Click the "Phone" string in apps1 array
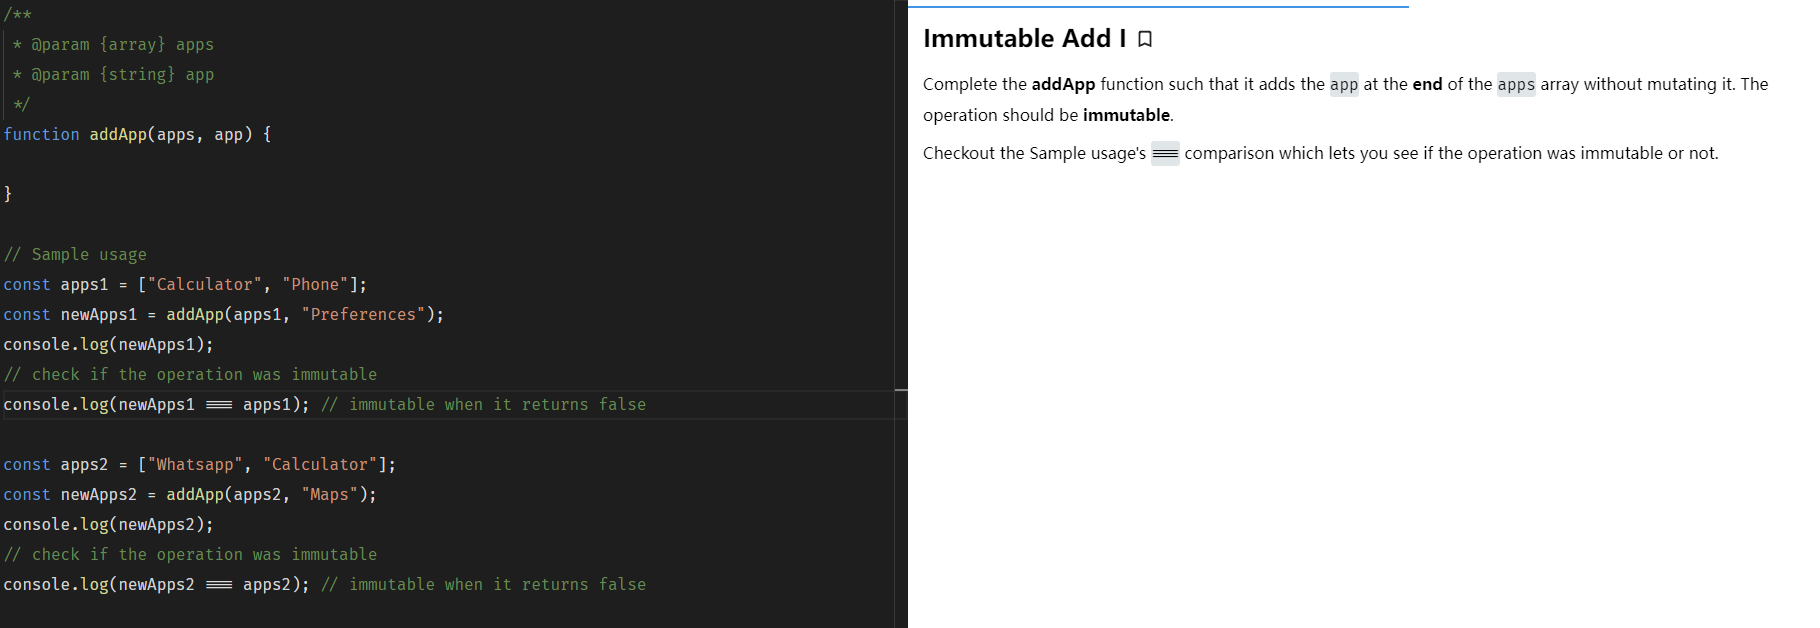This screenshot has height=628, width=1820. point(315,284)
